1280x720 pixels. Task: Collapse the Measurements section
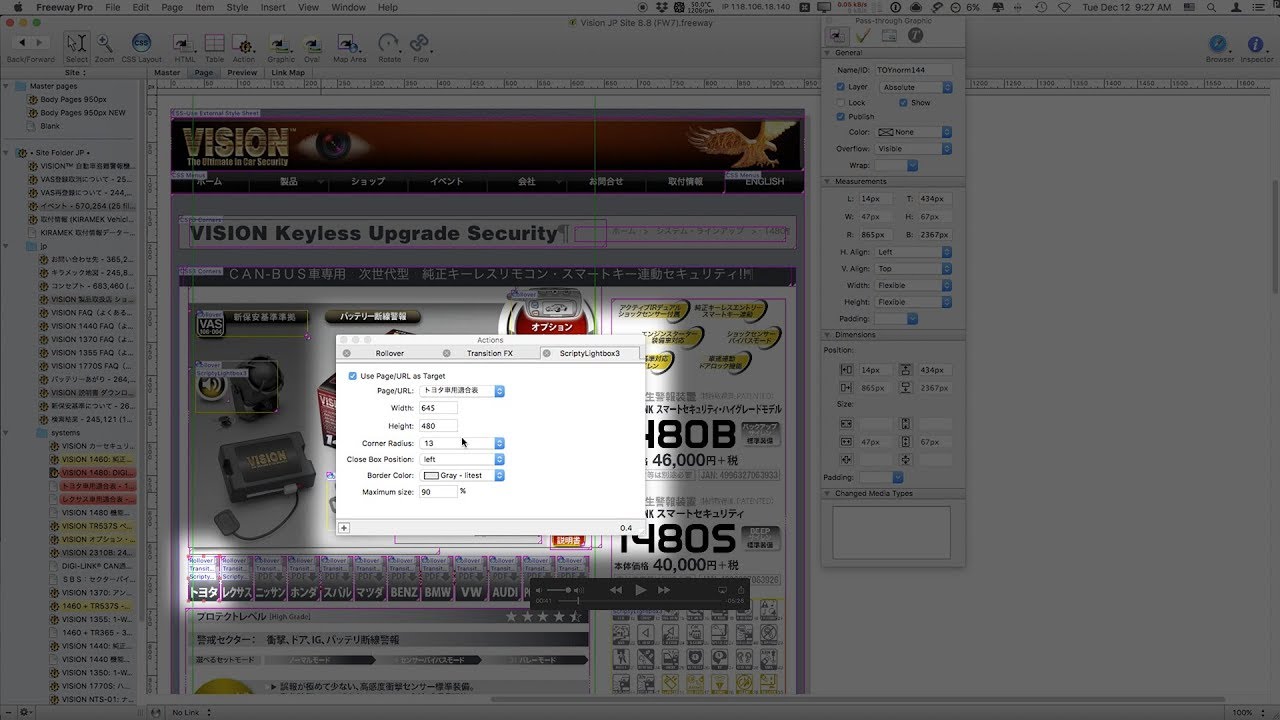pos(828,181)
